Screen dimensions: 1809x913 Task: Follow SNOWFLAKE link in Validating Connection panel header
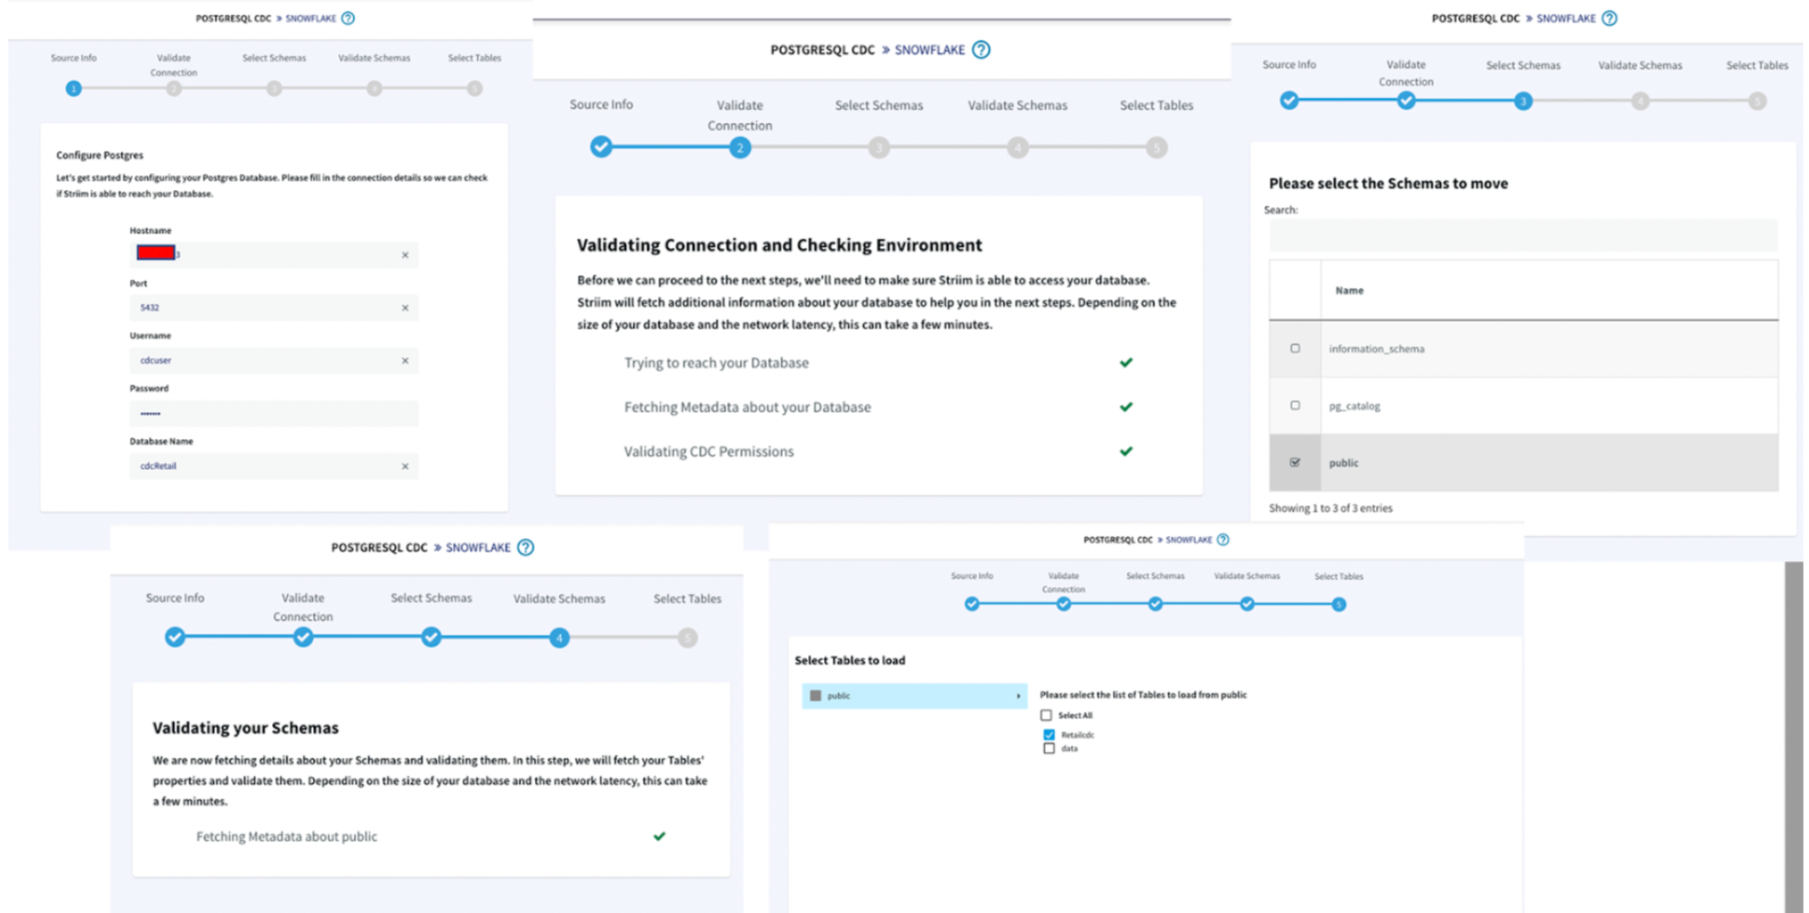pyautogui.click(x=930, y=50)
